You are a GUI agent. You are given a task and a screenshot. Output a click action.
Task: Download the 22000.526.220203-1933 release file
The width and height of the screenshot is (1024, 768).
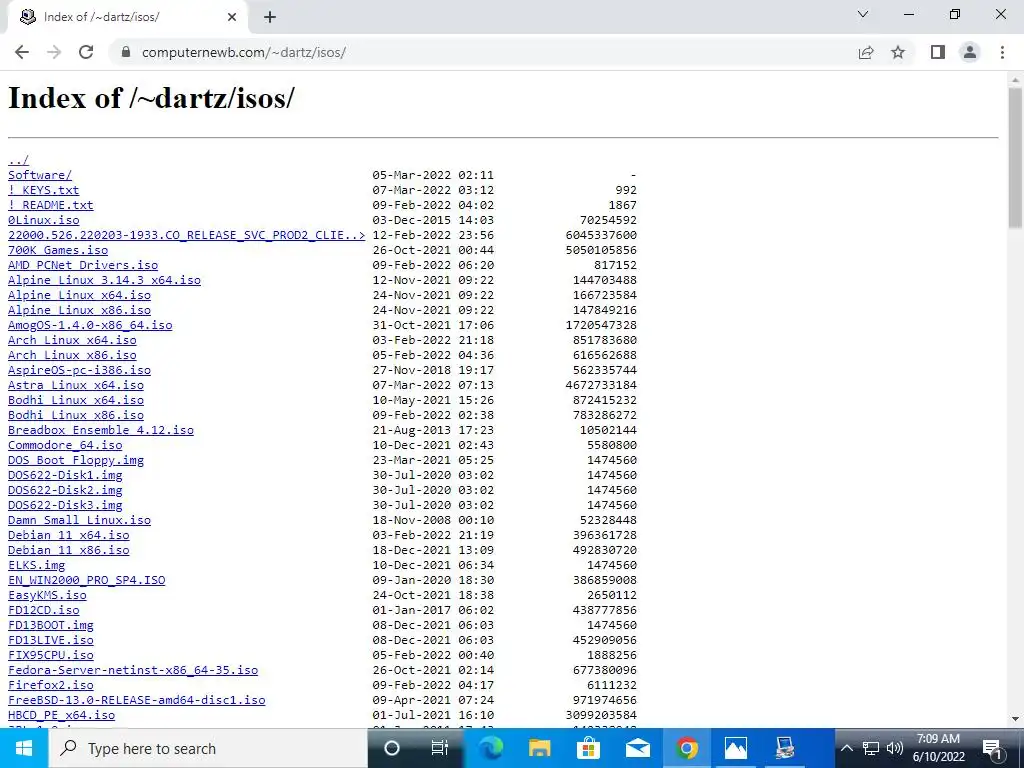[x=187, y=235]
